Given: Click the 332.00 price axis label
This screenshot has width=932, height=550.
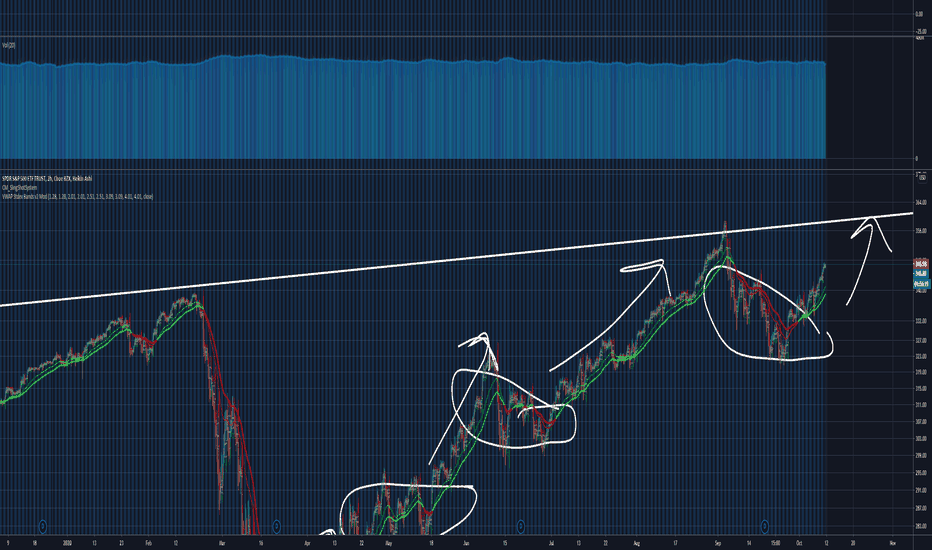Looking at the screenshot, I should click(921, 321).
